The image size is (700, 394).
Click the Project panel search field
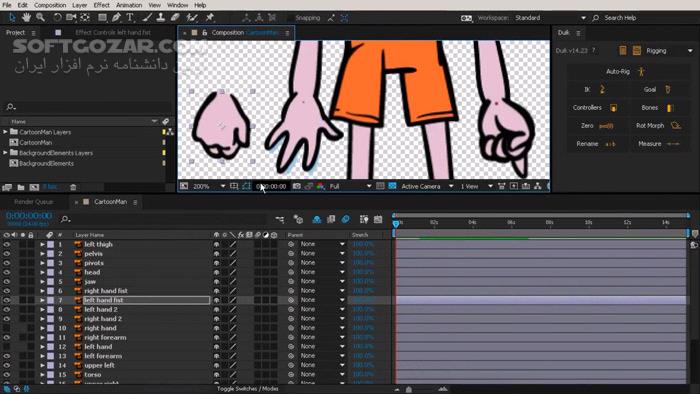pyautogui.click(x=87, y=107)
